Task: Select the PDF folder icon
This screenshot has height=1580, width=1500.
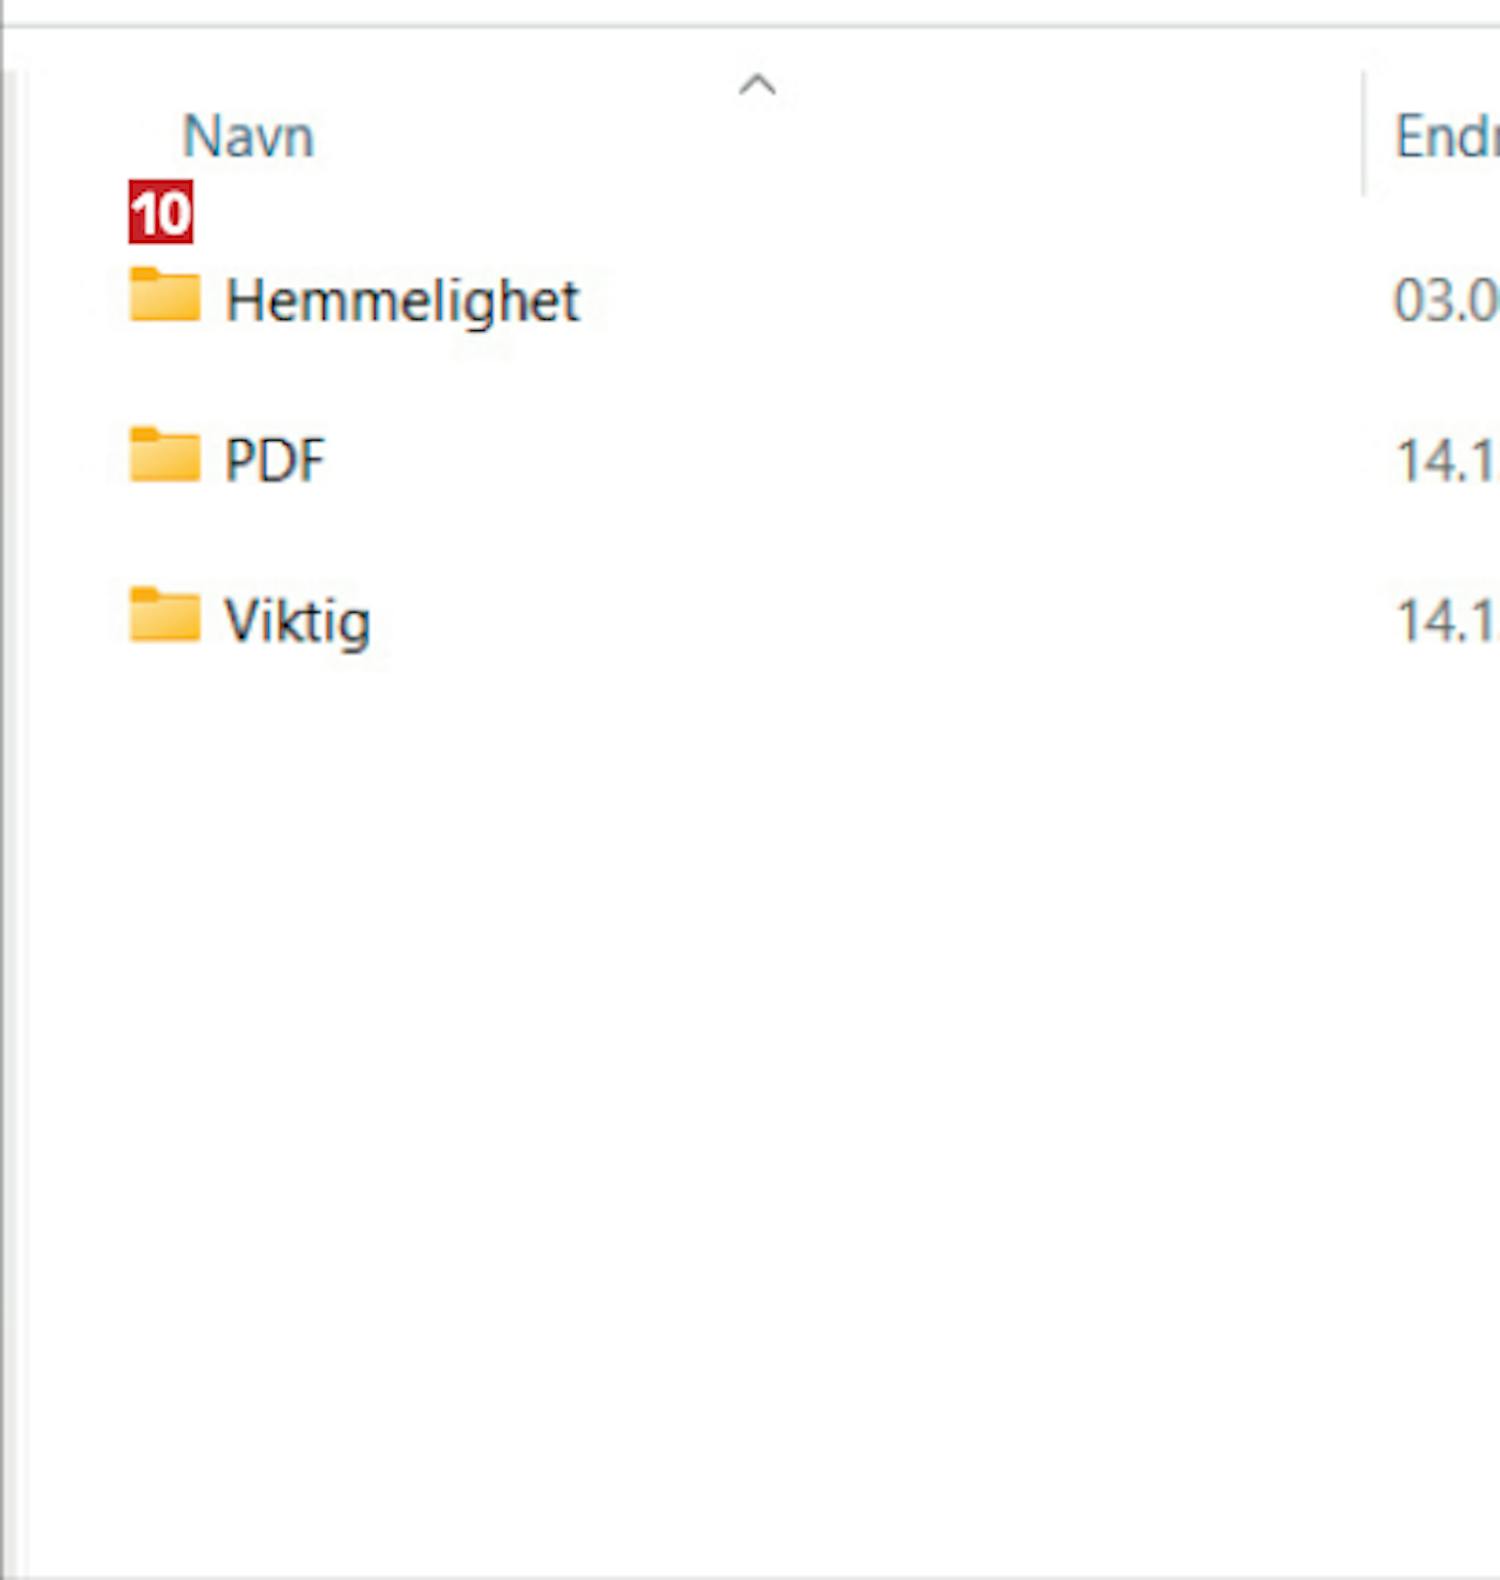Action: 165,455
